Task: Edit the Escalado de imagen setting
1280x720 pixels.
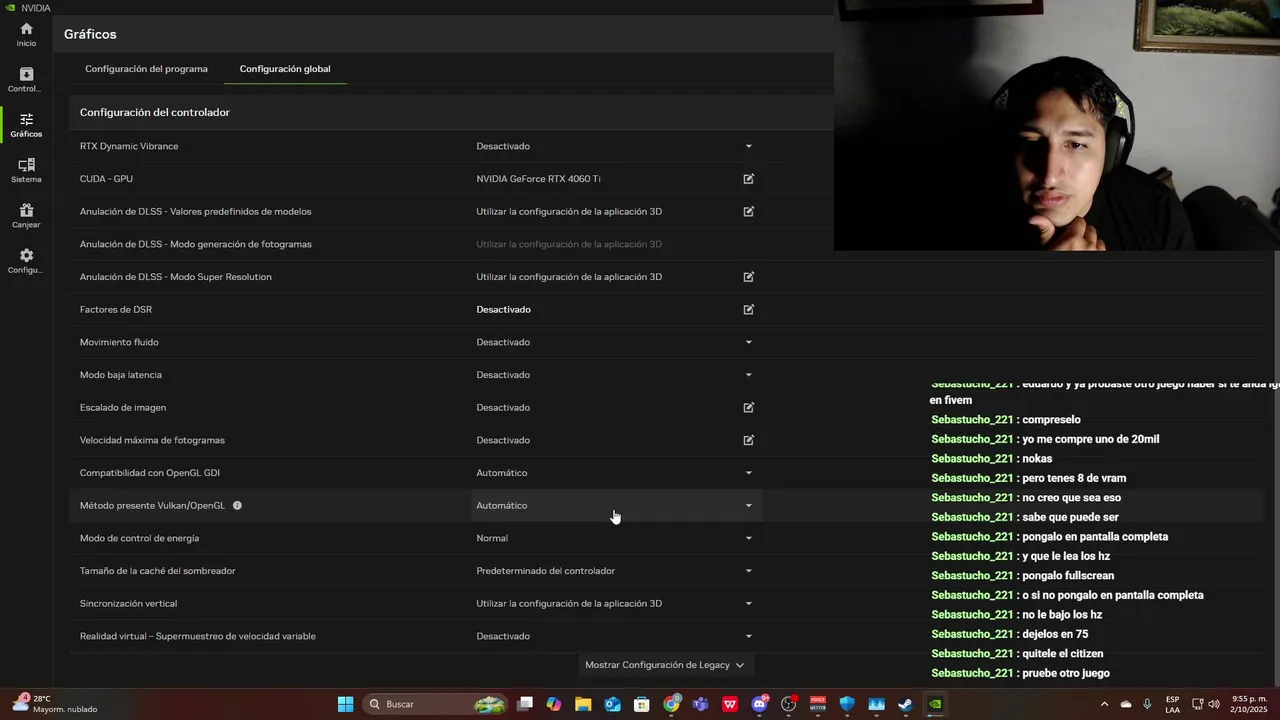Action: point(748,408)
